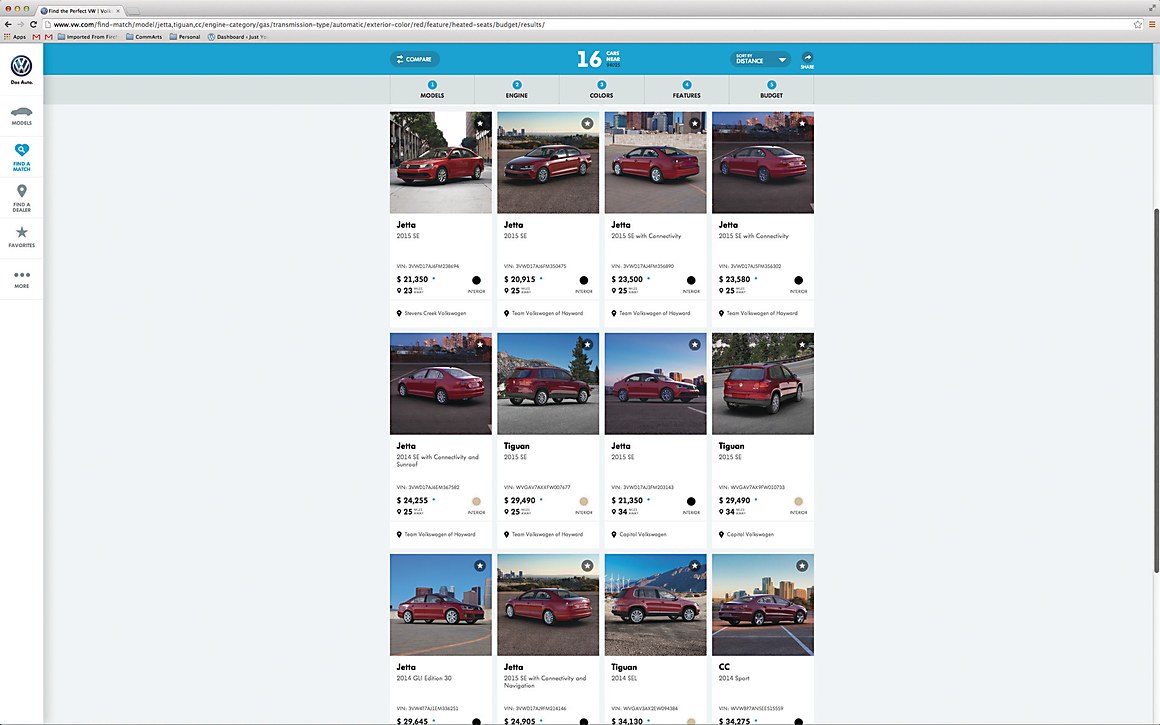The image size is (1160, 725).
Task: Click the browser forward arrow
Action: click(x=20, y=24)
